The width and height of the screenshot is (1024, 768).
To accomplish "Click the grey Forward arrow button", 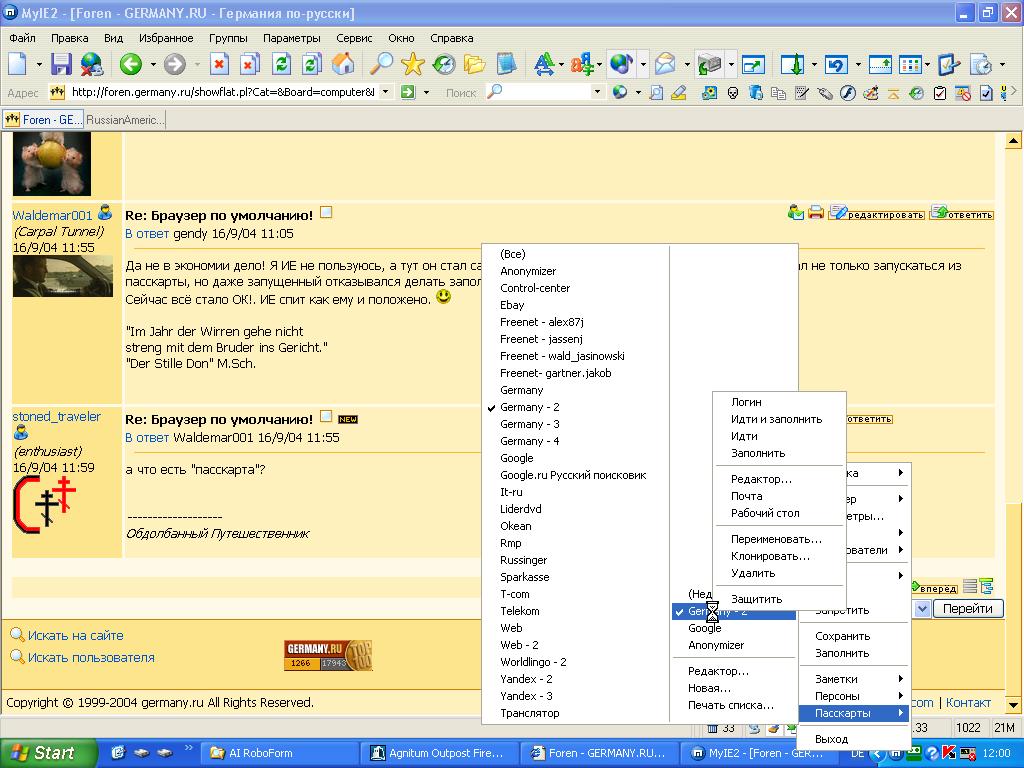I will tap(174, 64).
